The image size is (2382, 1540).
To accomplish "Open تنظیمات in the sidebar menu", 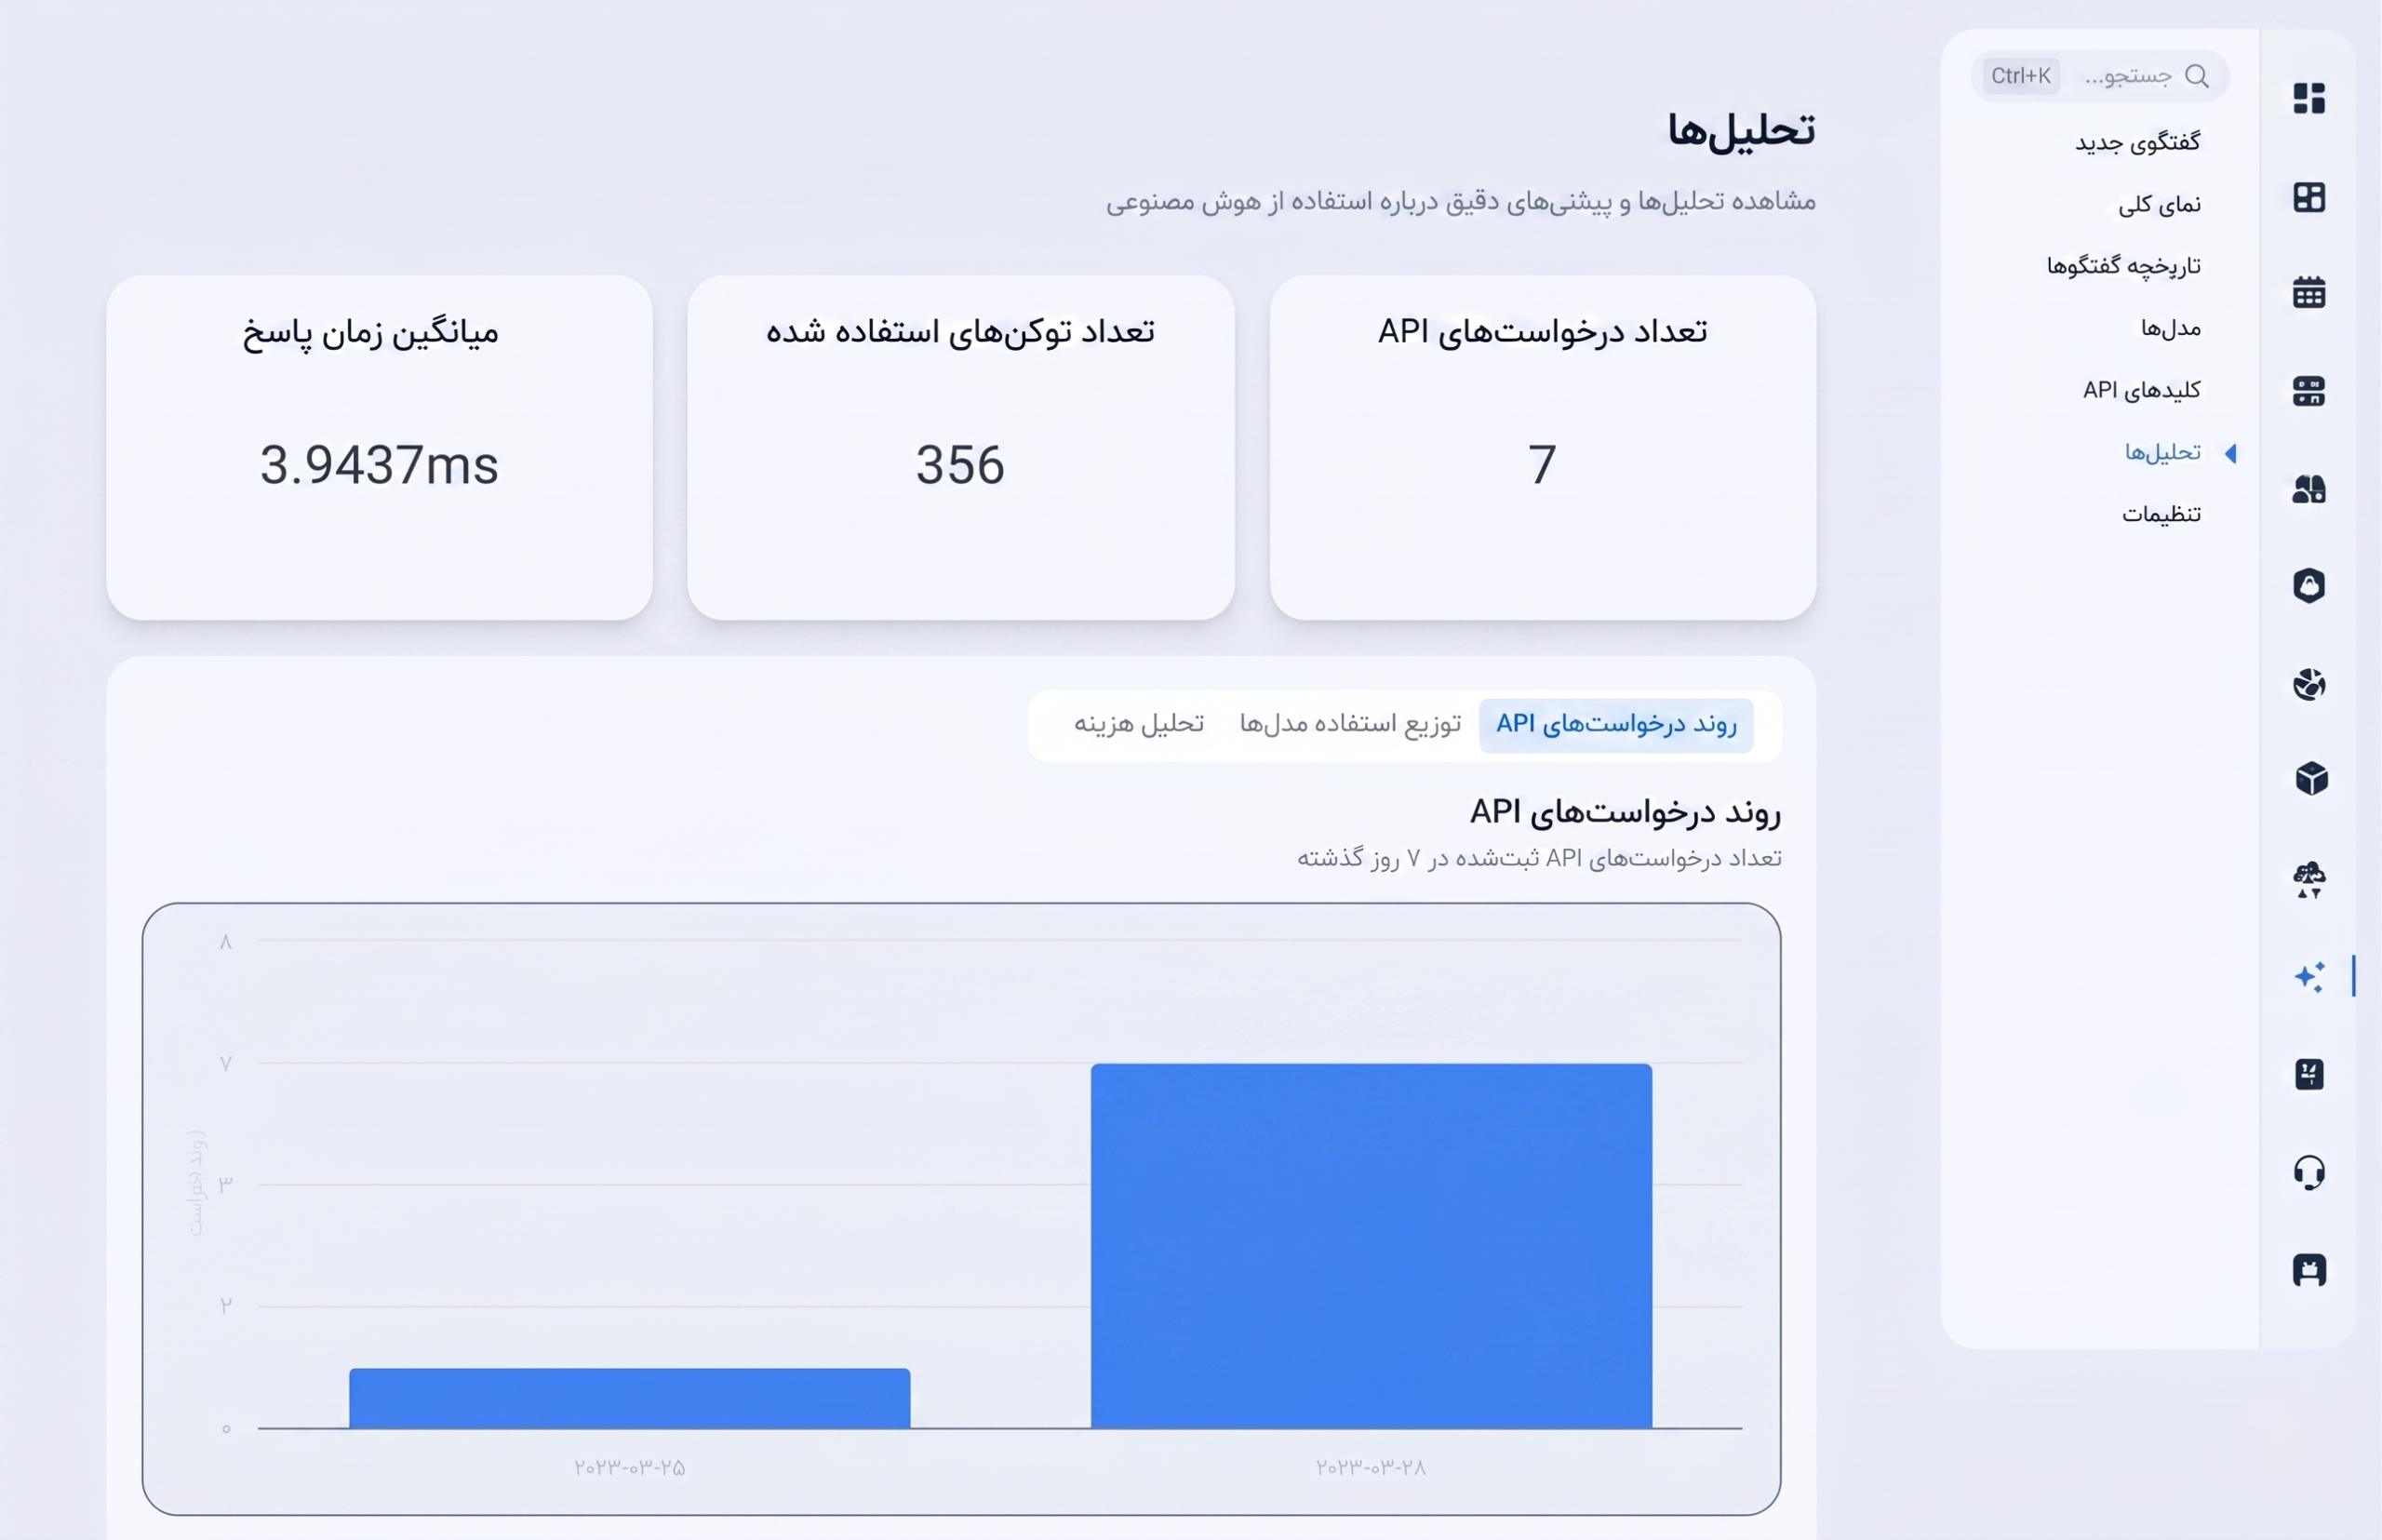I will click(x=2161, y=514).
